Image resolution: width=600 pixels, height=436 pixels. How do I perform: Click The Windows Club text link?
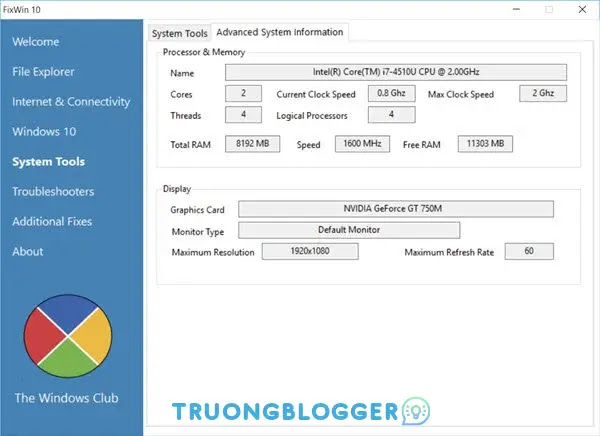(67, 398)
